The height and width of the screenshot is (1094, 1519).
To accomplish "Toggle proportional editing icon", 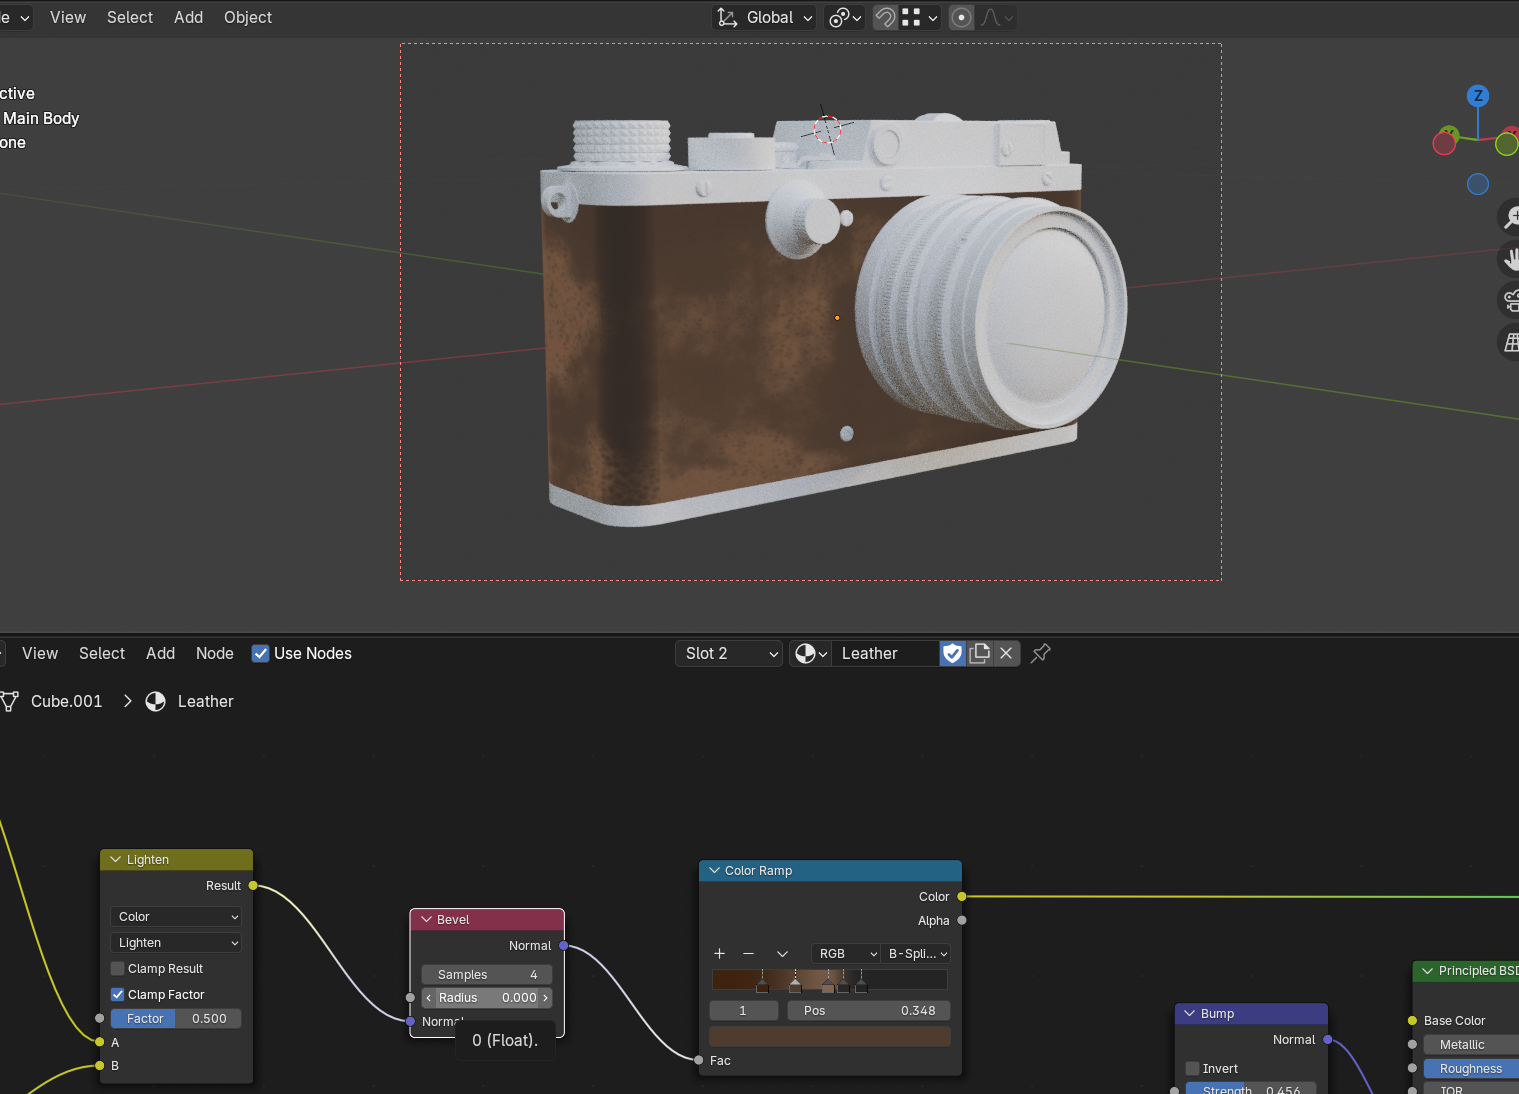I will pos(961,17).
